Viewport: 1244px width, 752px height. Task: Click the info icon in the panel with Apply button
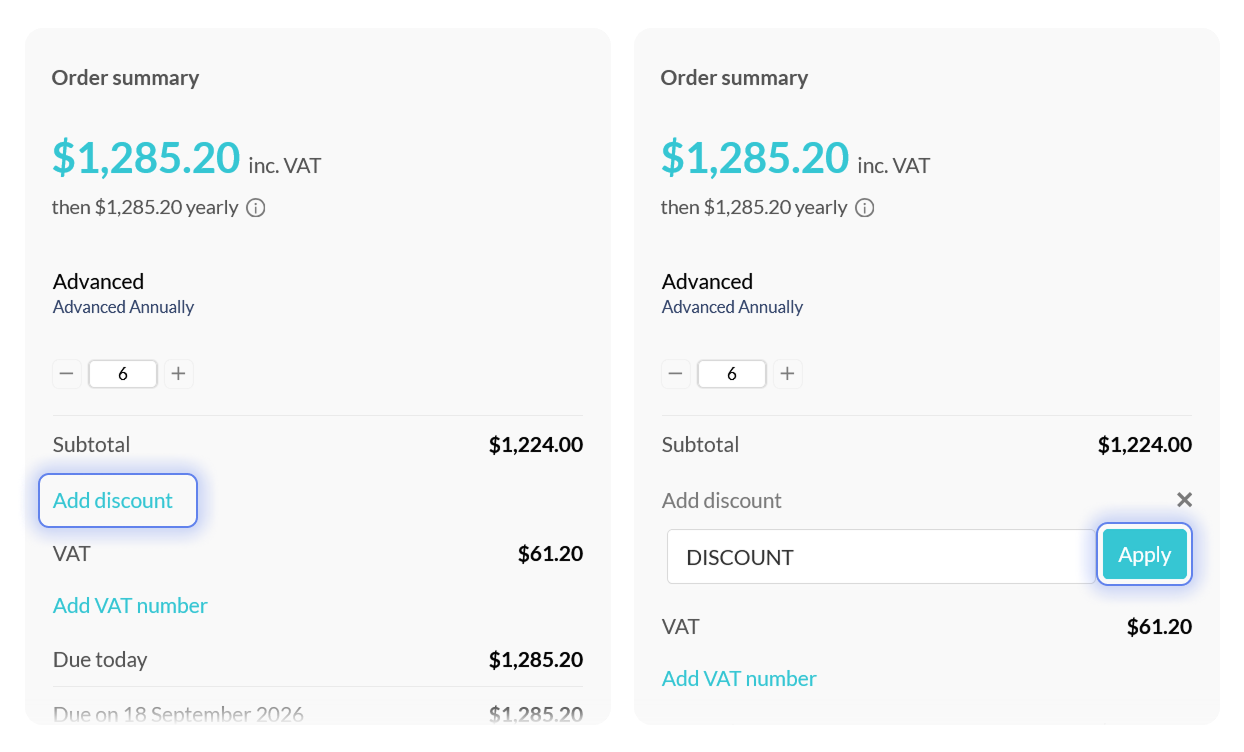pyautogui.click(x=865, y=208)
